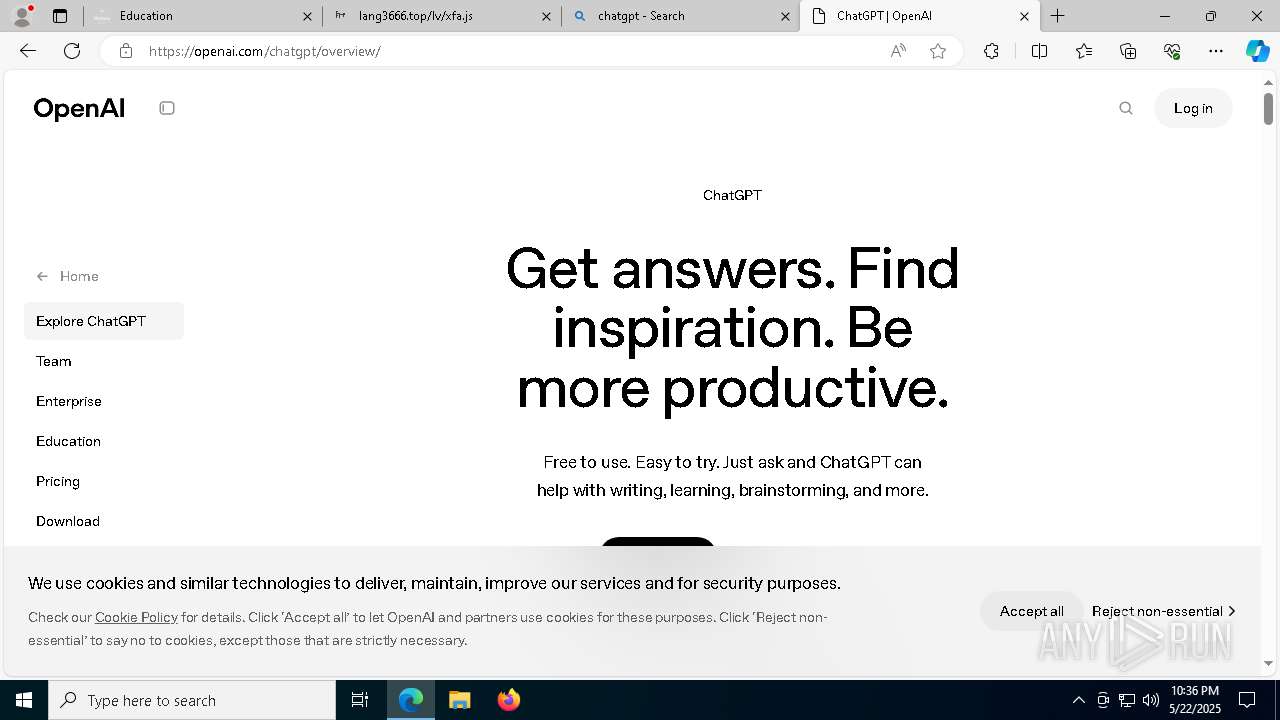Open the Team sidebar item
The image size is (1280, 720).
pos(54,361)
